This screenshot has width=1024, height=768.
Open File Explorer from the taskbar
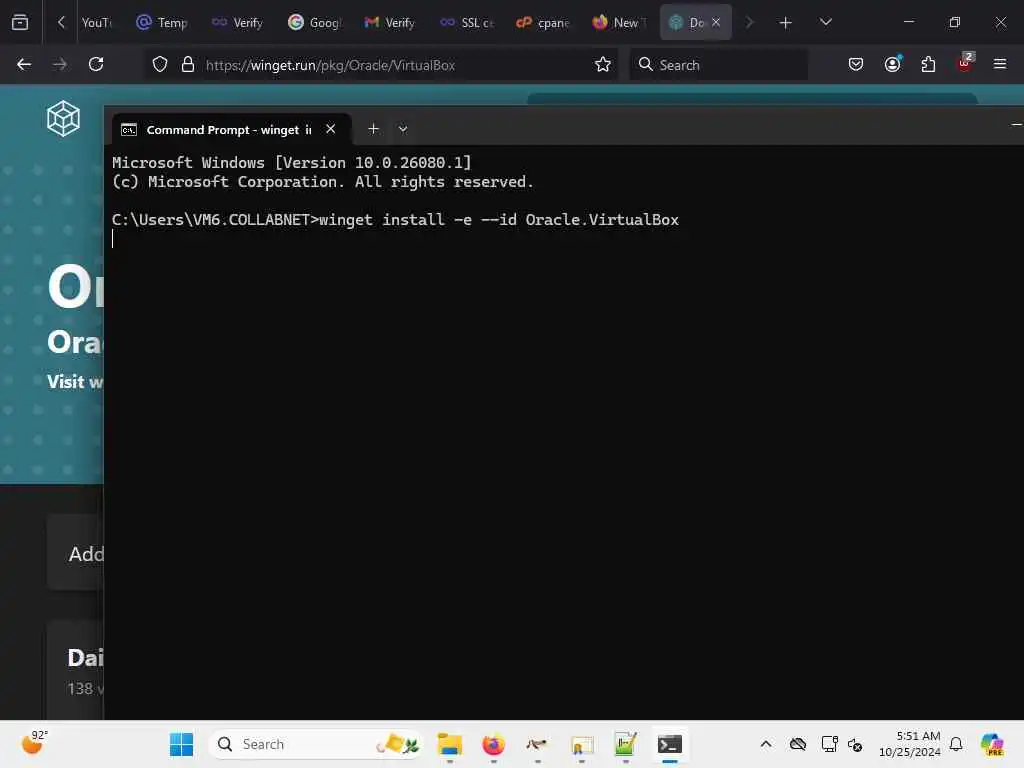click(x=449, y=744)
